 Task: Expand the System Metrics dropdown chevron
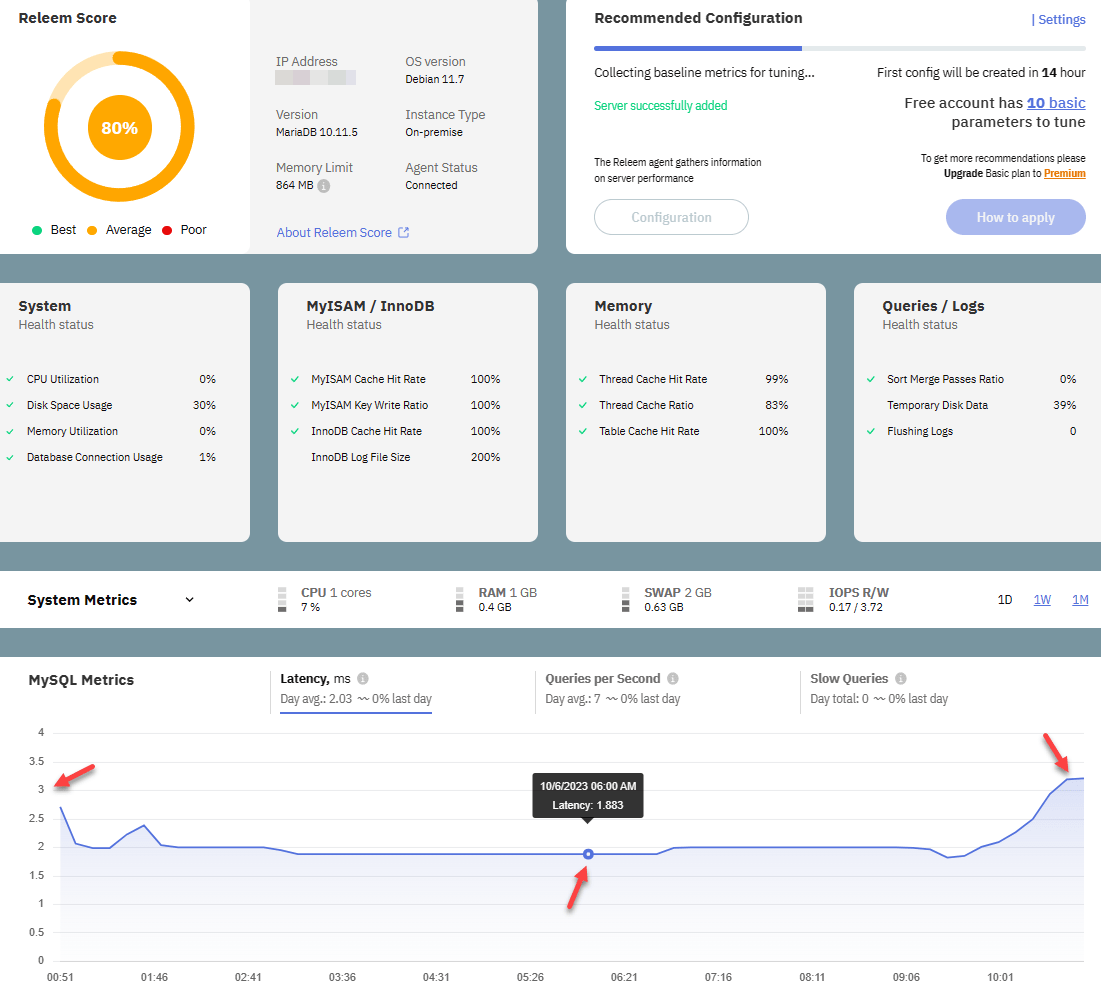coord(190,600)
